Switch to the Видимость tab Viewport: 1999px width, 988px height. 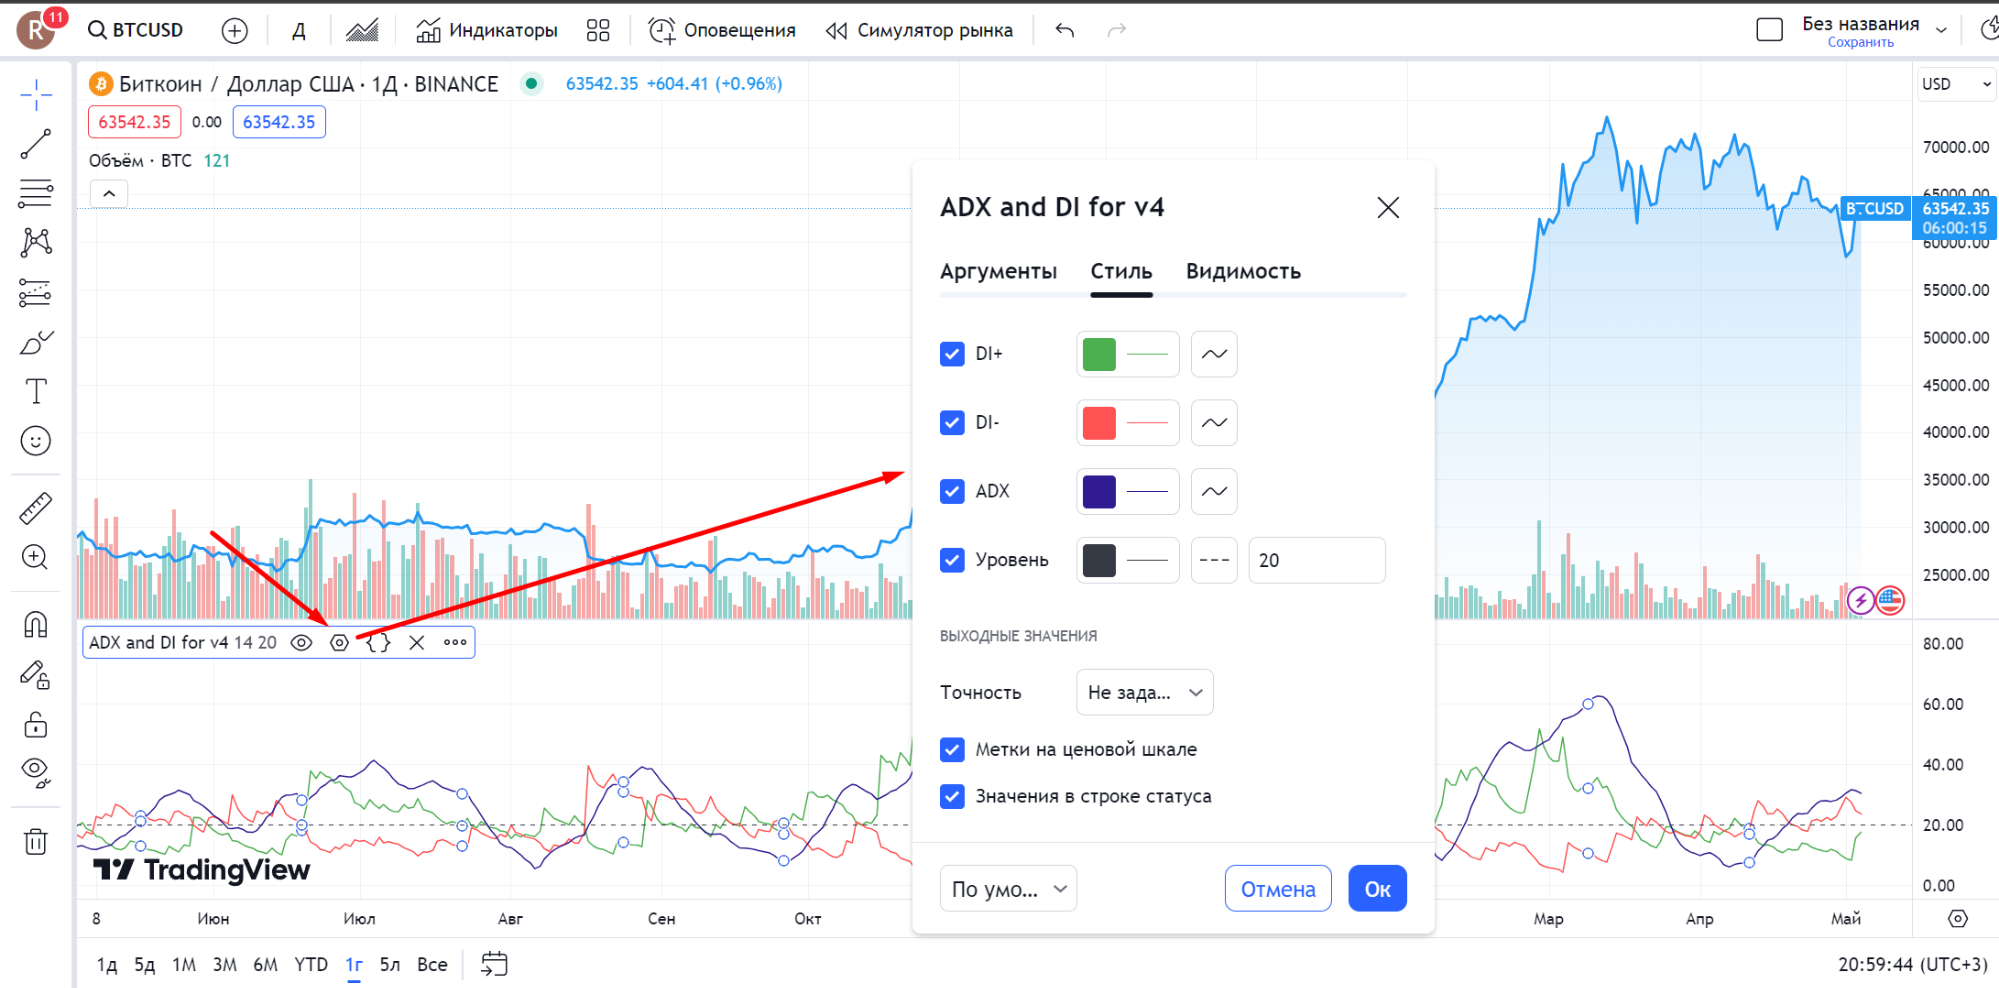click(1243, 271)
